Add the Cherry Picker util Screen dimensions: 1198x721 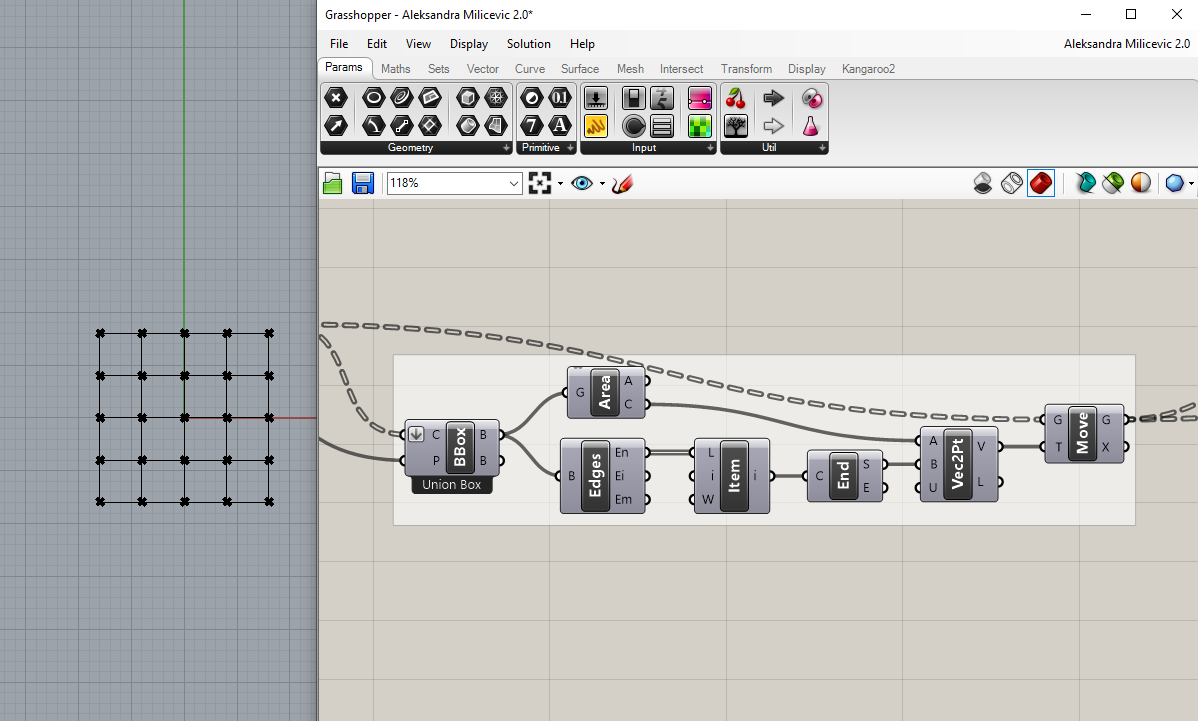point(736,98)
